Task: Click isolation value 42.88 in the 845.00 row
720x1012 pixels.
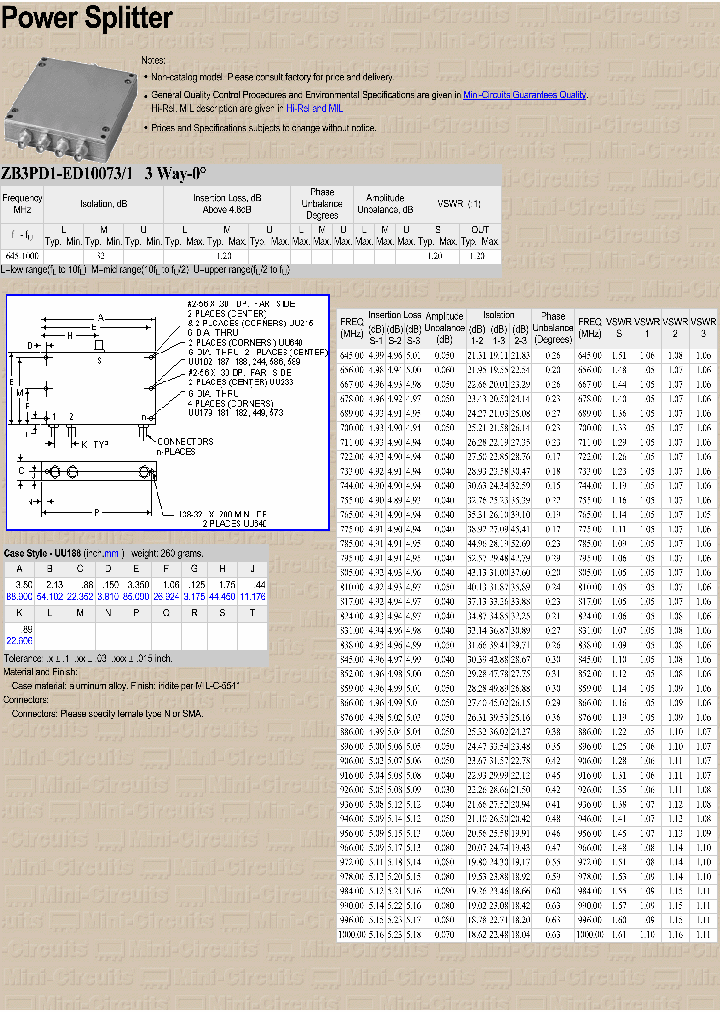Action: click(x=499, y=660)
